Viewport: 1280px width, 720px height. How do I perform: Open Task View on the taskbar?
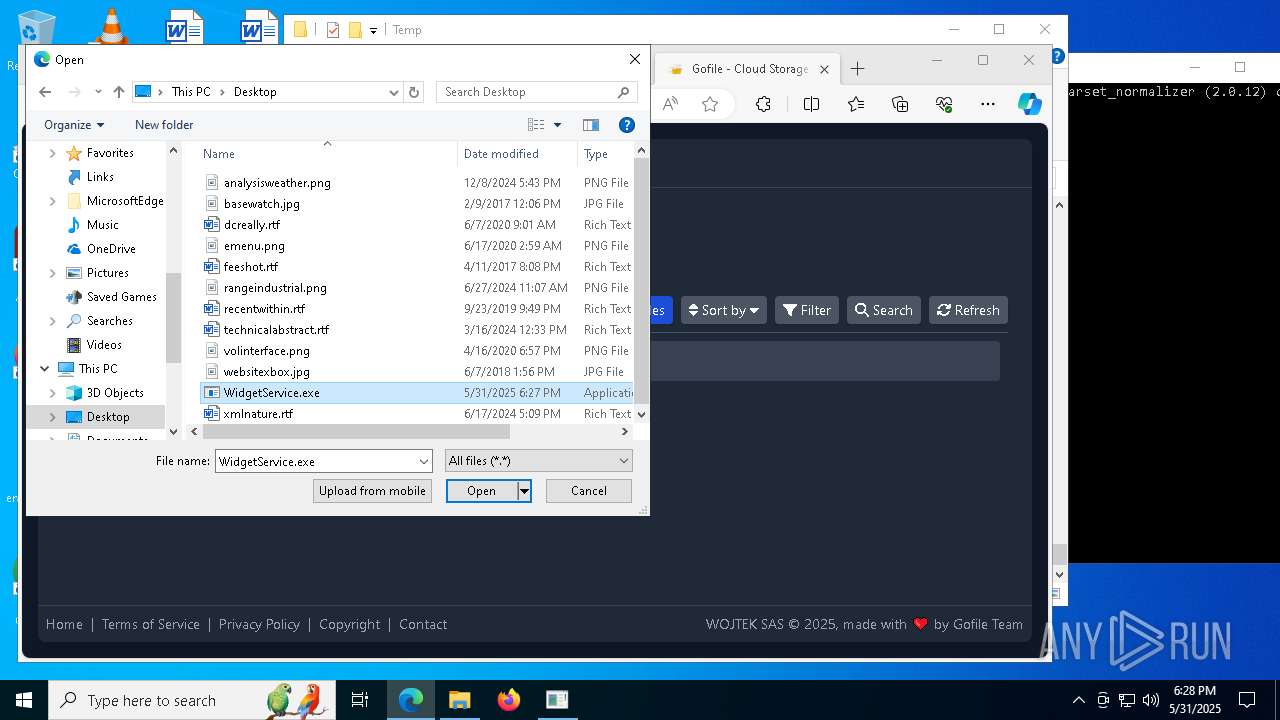point(360,700)
